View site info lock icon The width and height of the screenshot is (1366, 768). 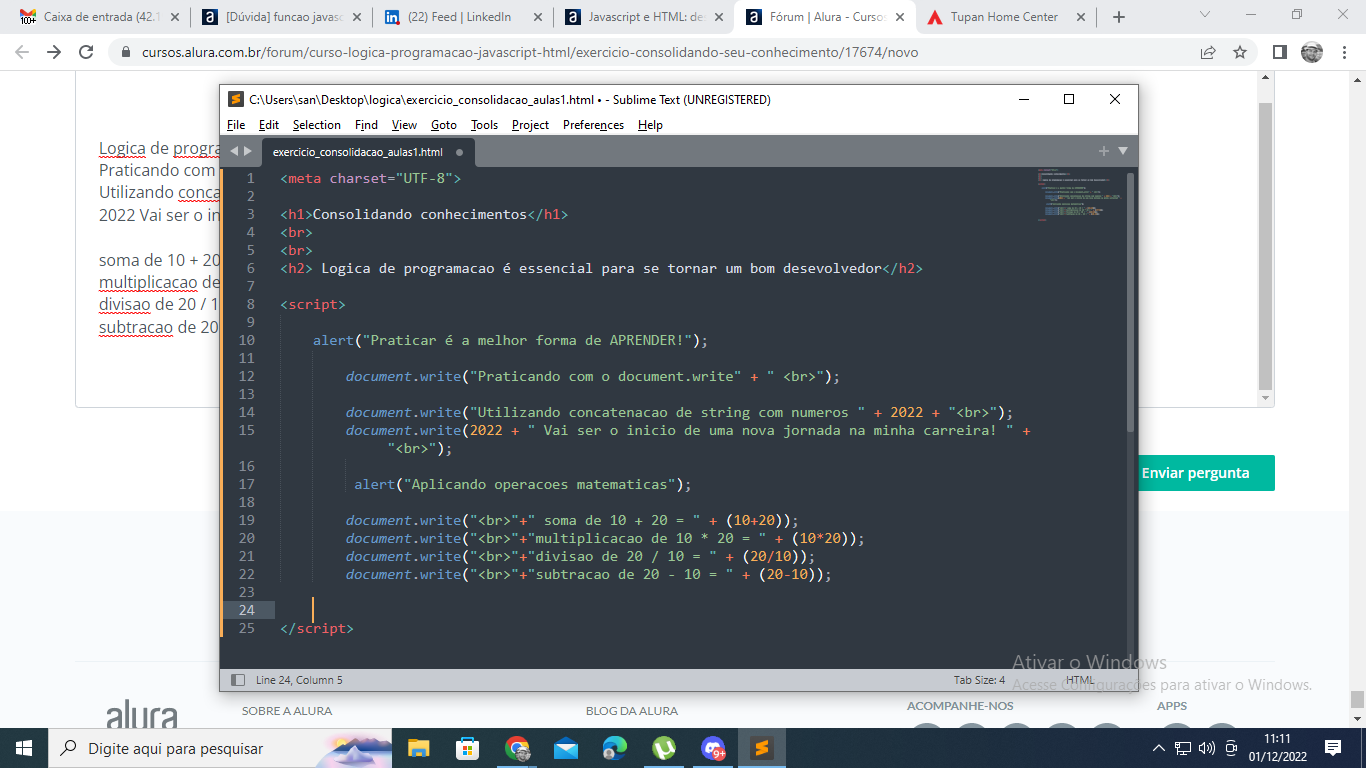(126, 52)
